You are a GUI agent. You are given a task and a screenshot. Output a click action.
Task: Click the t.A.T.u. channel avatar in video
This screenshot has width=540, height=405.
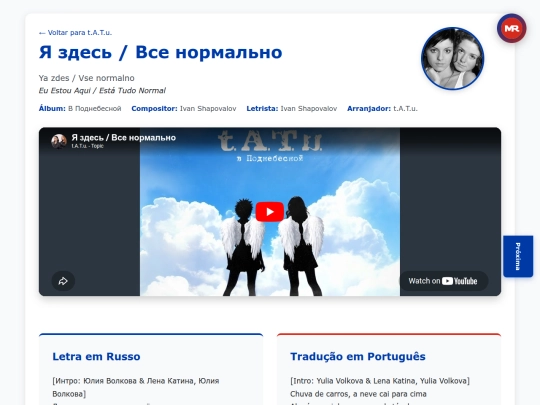[59, 141]
